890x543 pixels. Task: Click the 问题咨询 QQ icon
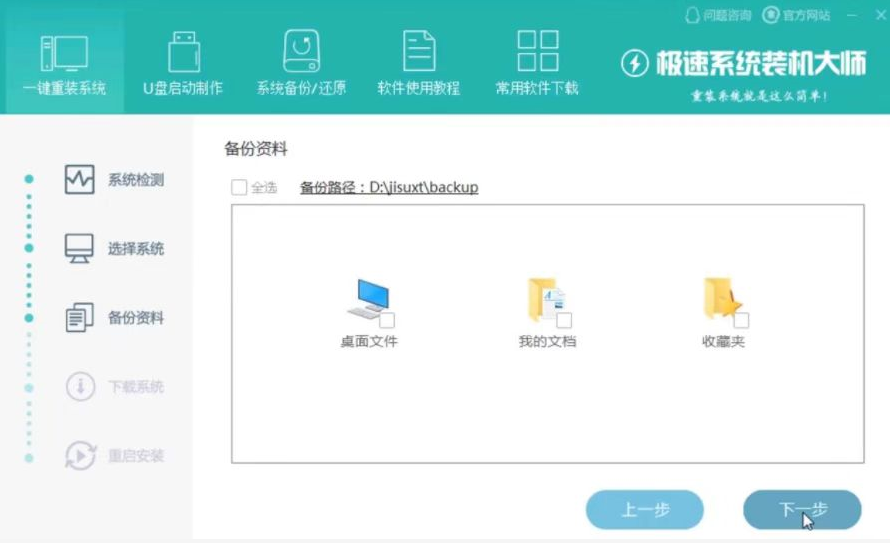click(x=692, y=15)
